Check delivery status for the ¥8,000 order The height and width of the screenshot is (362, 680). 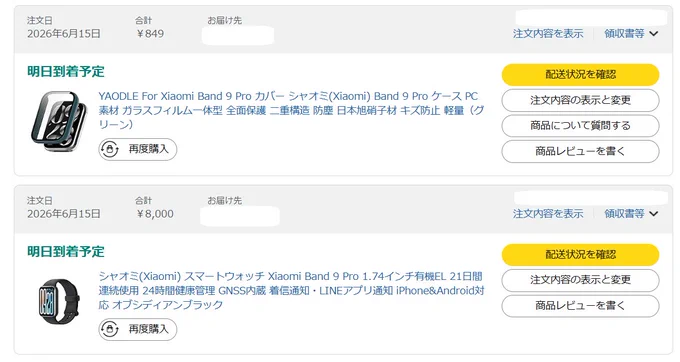580,254
